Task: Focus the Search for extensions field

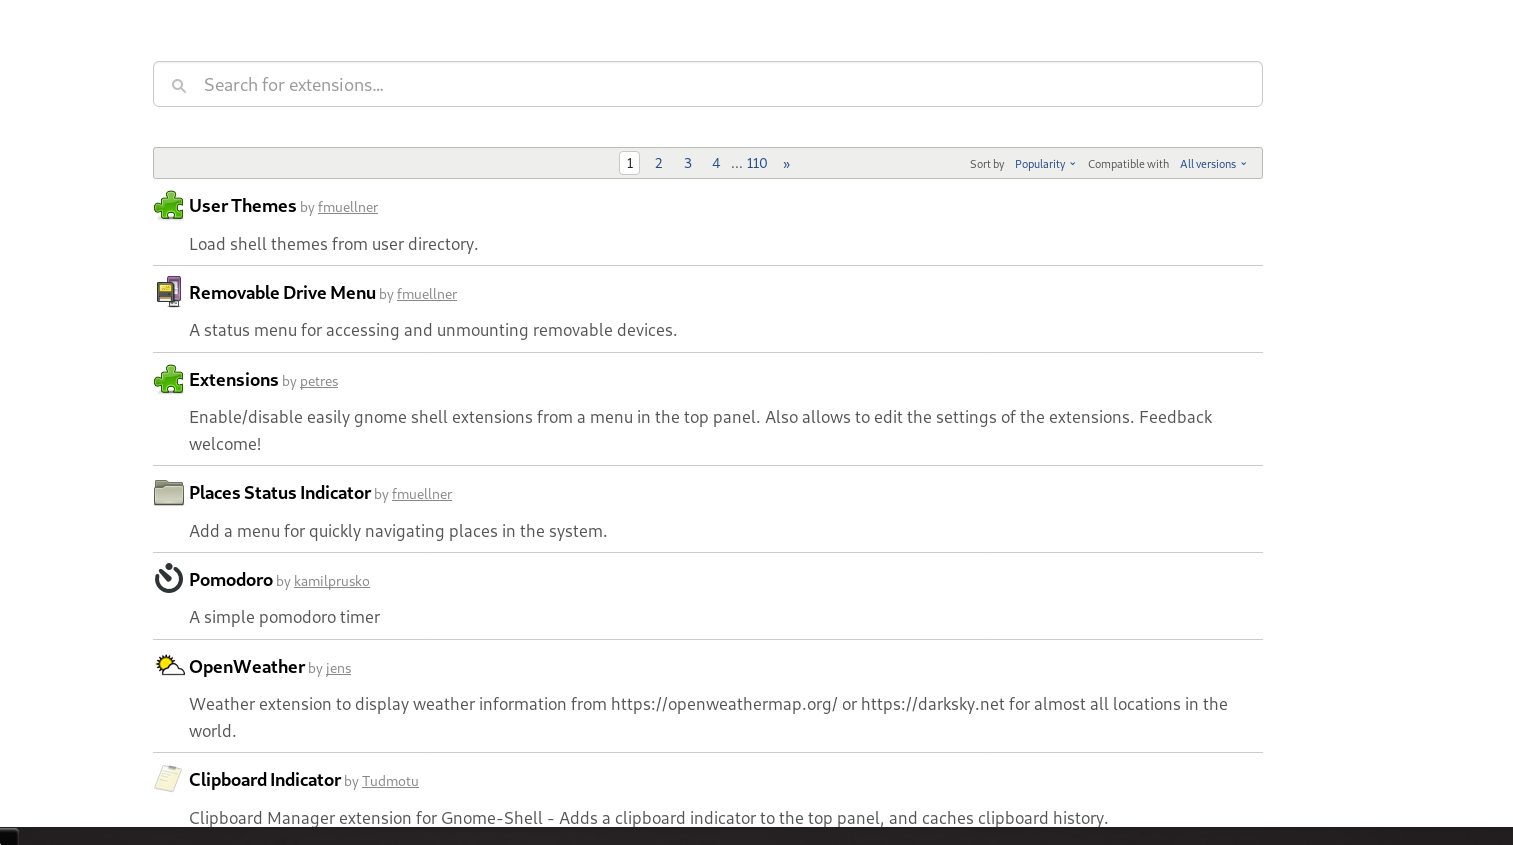Action: 708,84
